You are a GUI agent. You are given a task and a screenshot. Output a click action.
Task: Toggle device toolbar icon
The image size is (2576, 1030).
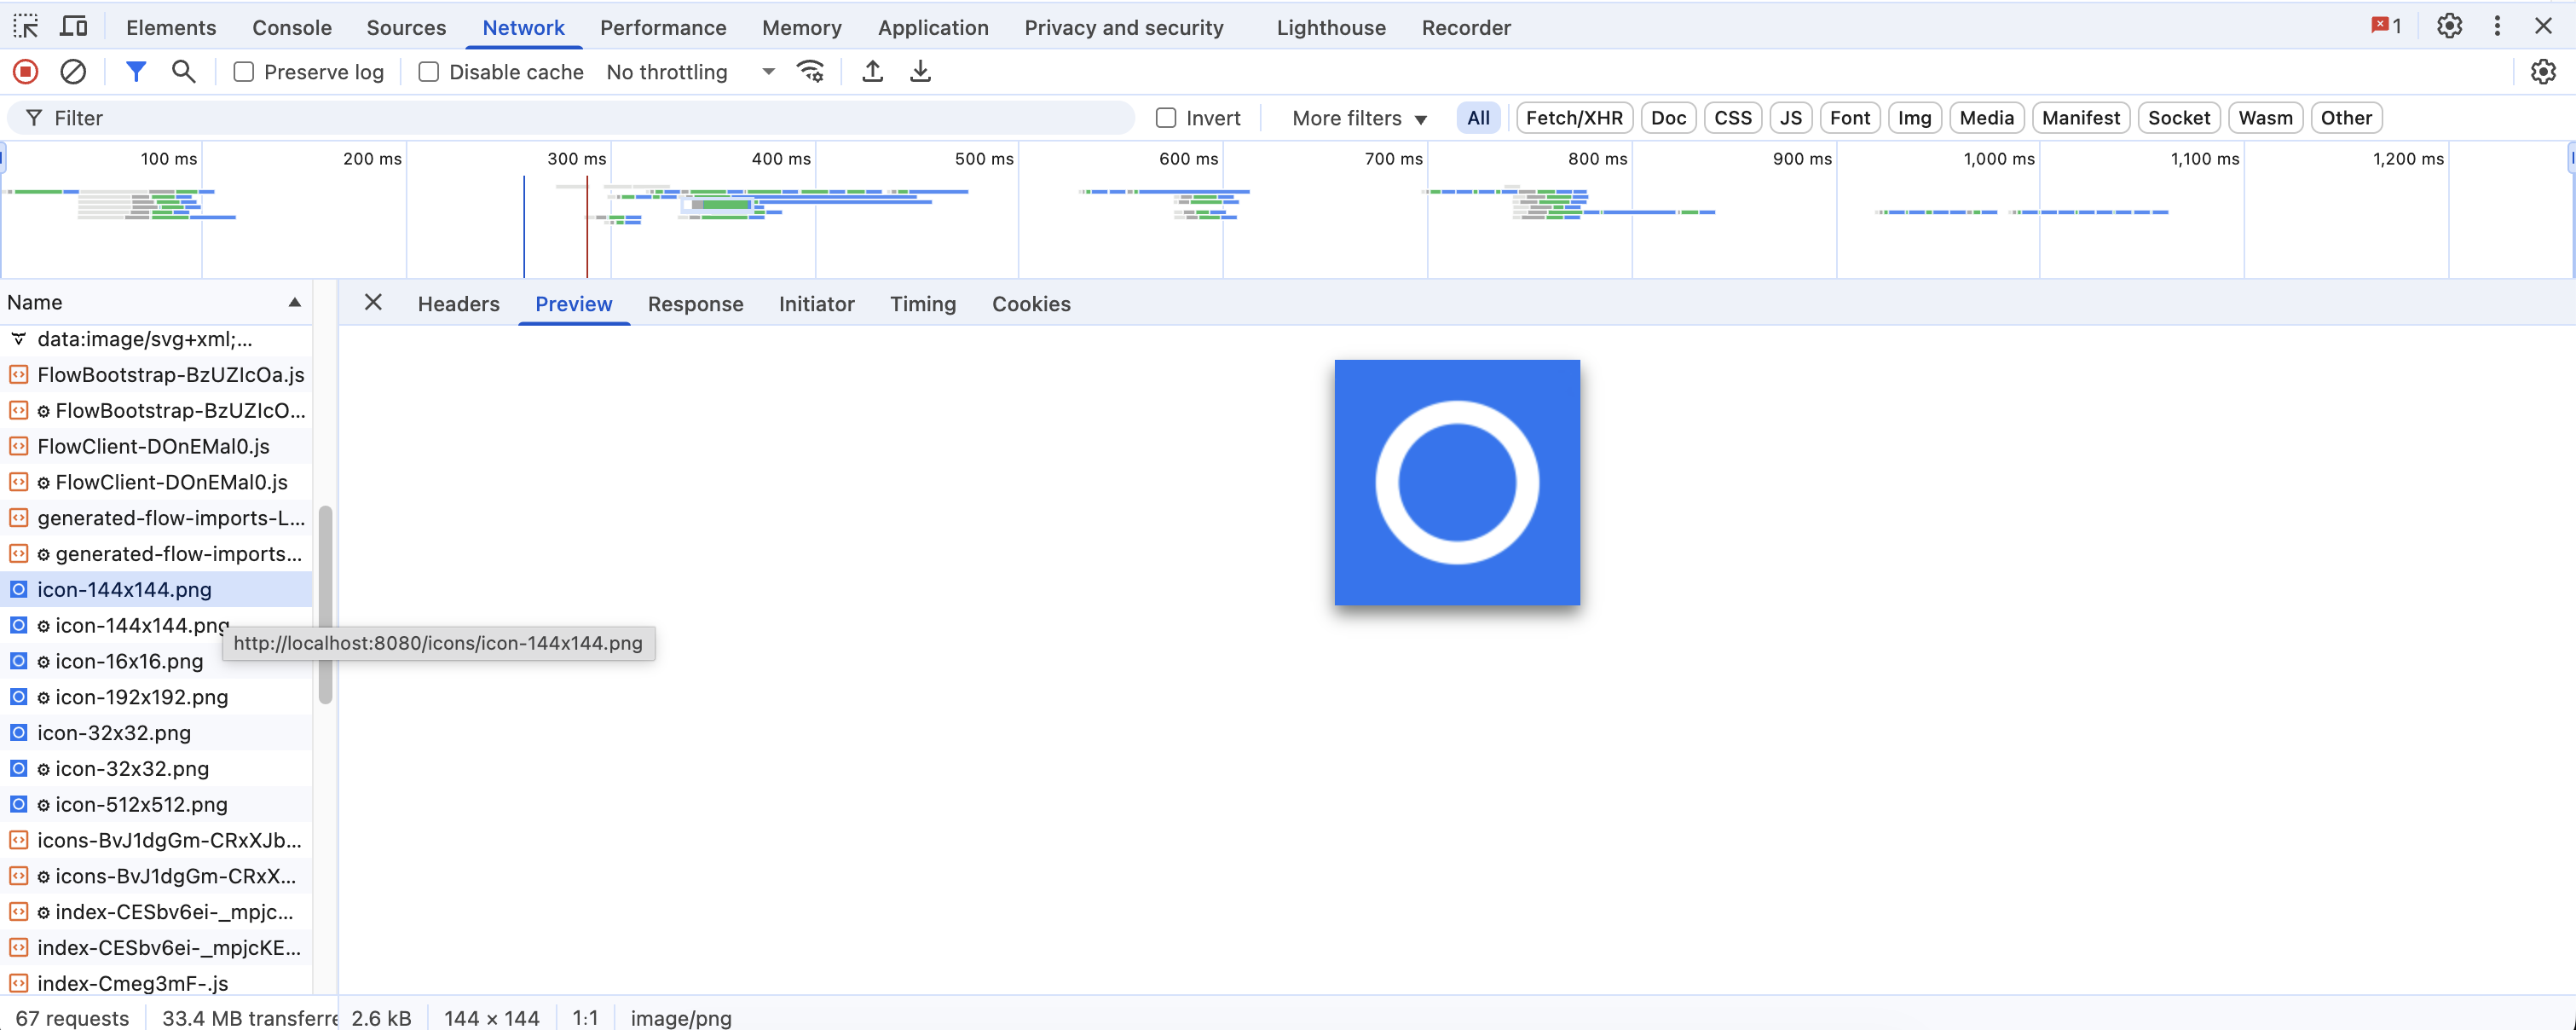[74, 27]
